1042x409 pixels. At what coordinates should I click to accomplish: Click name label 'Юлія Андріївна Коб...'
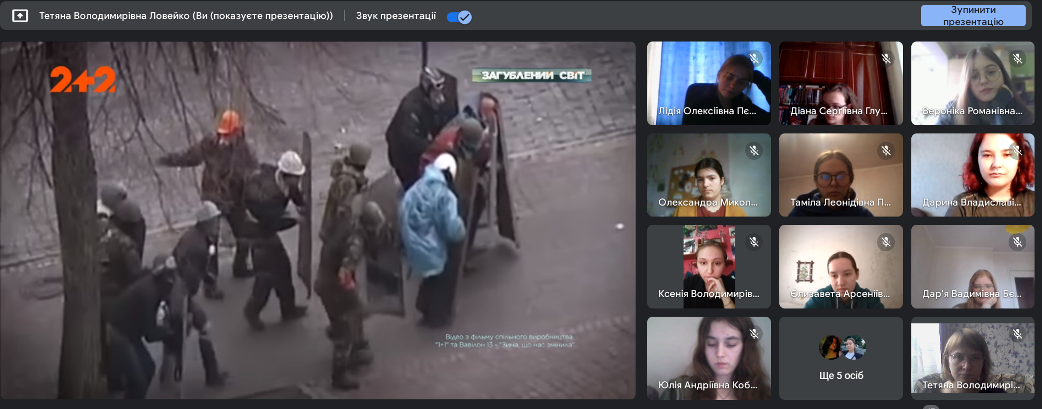[707, 385]
